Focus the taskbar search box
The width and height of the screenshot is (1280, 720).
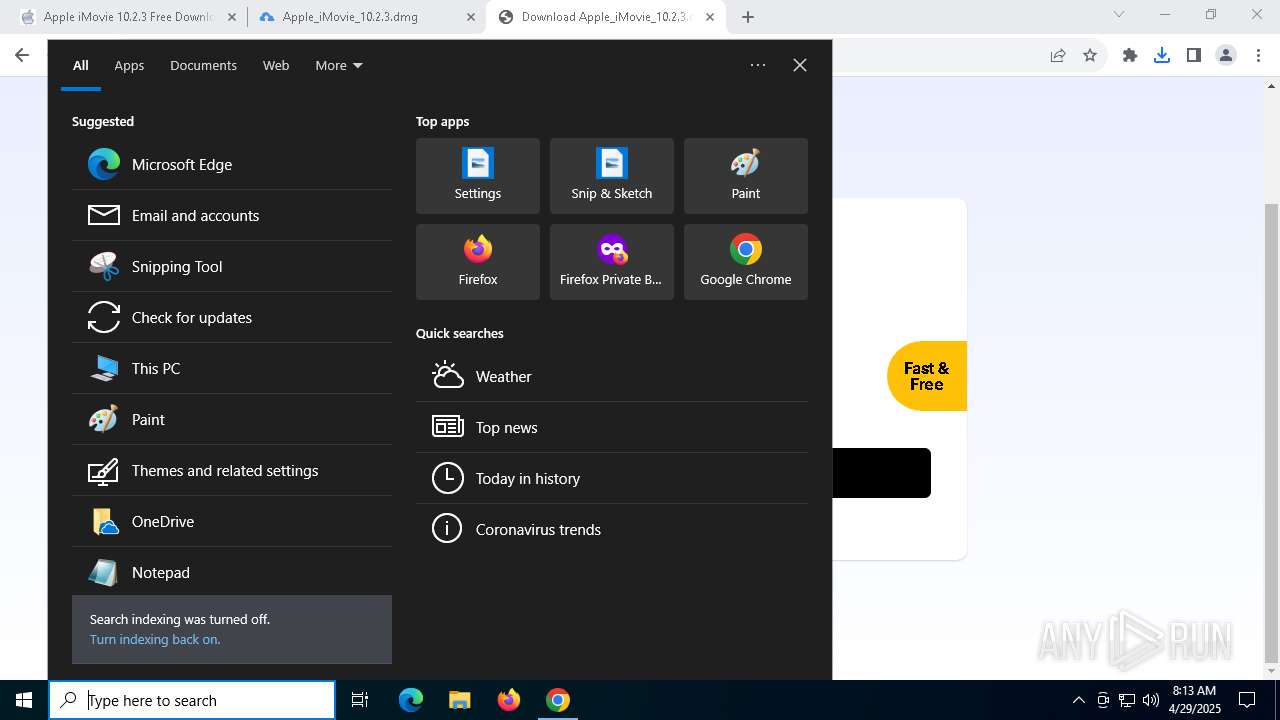point(192,700)
